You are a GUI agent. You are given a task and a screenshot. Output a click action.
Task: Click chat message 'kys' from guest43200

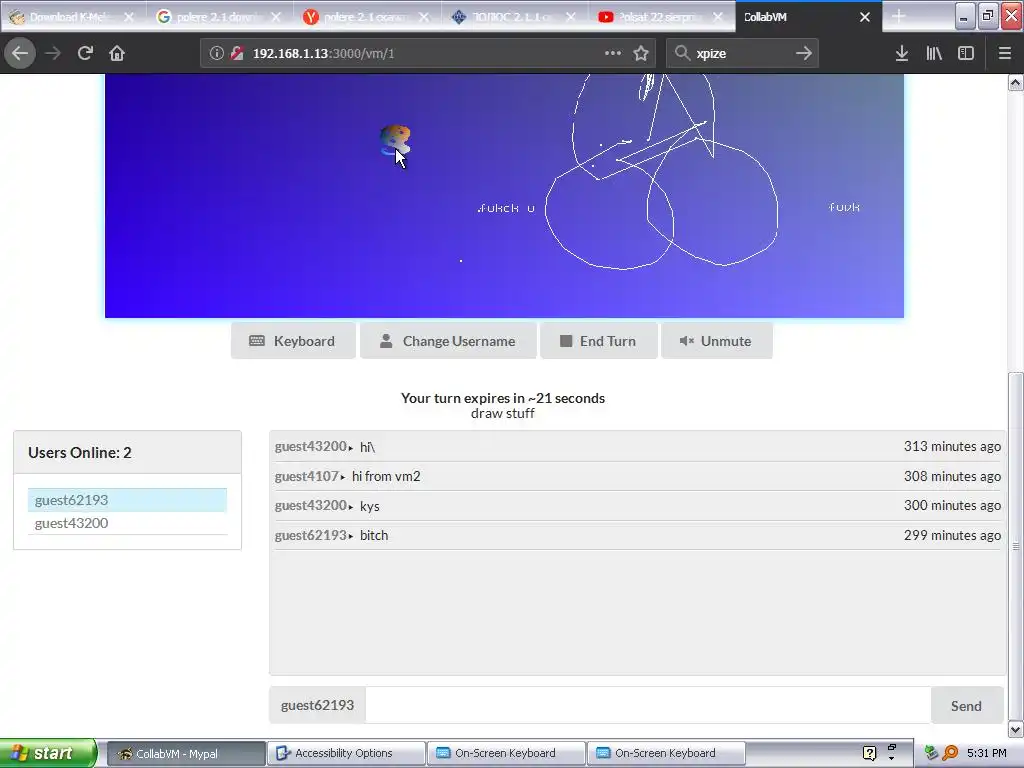click(x=370, y=506)
